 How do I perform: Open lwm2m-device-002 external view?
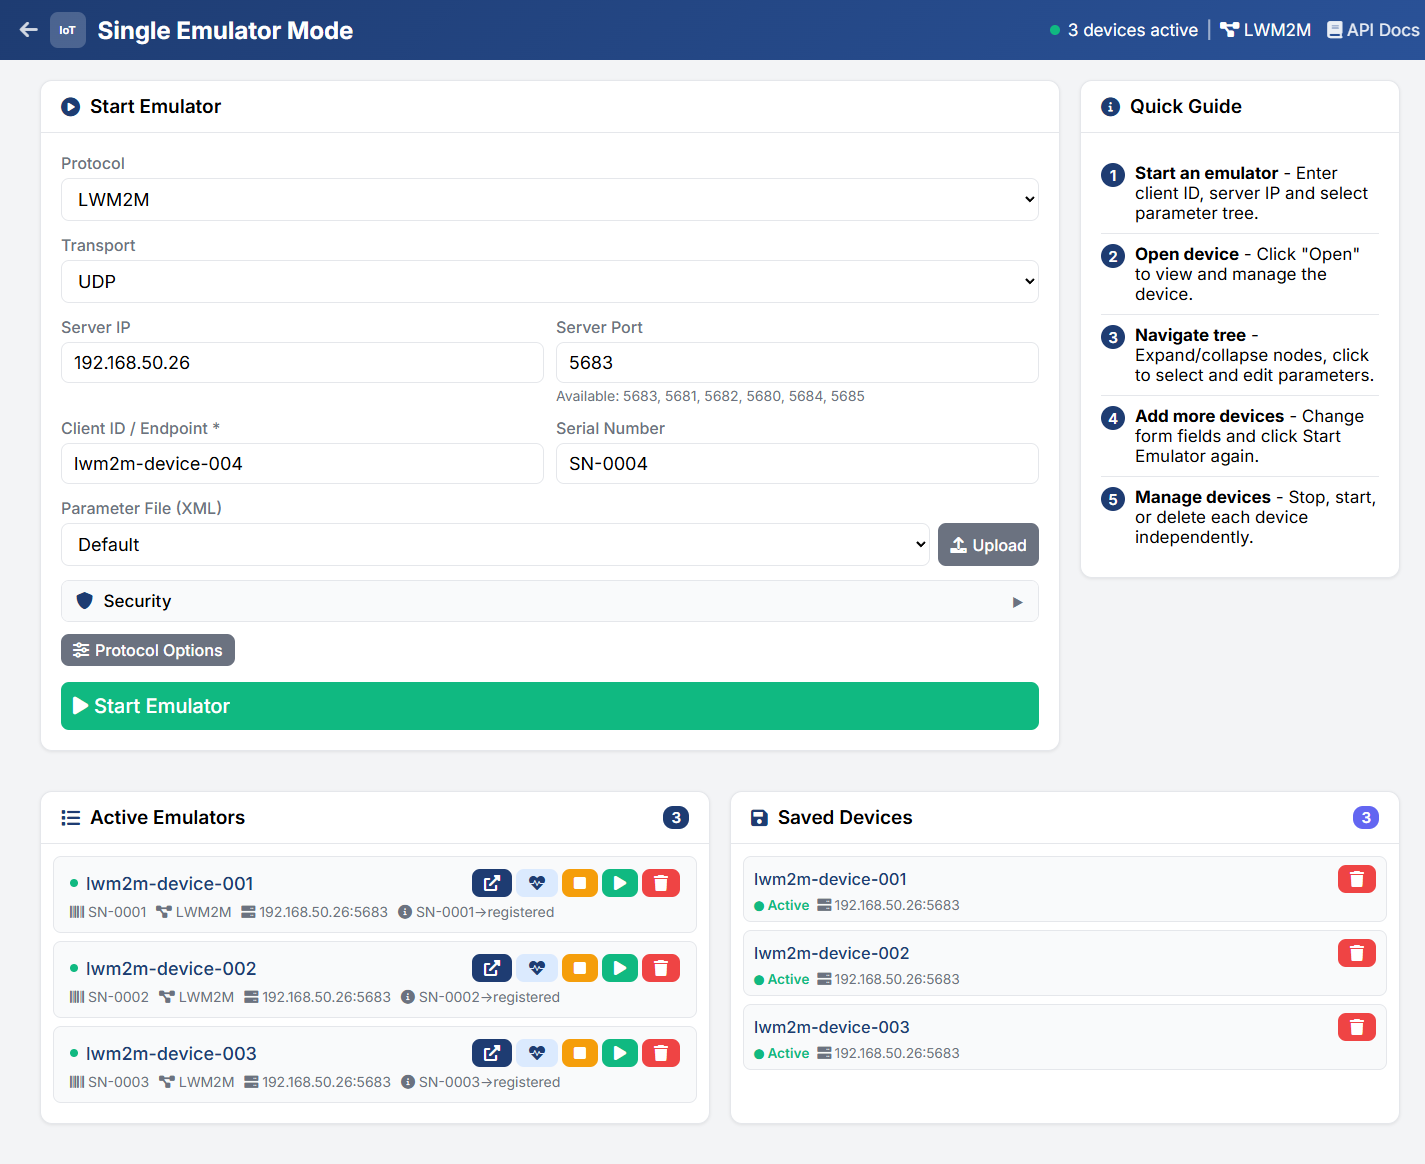pyautogui.click(x=492, y=968)
